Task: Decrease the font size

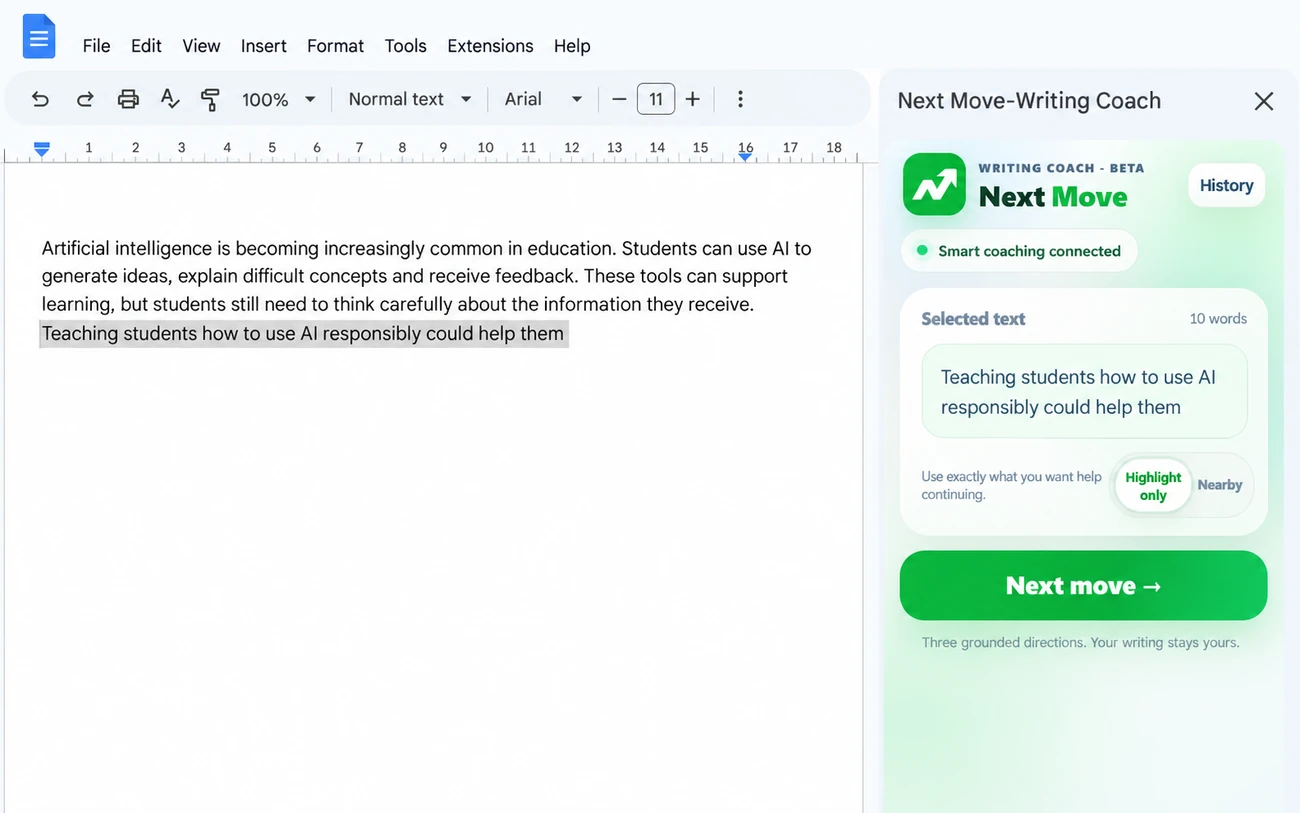Action: (619, 99)
